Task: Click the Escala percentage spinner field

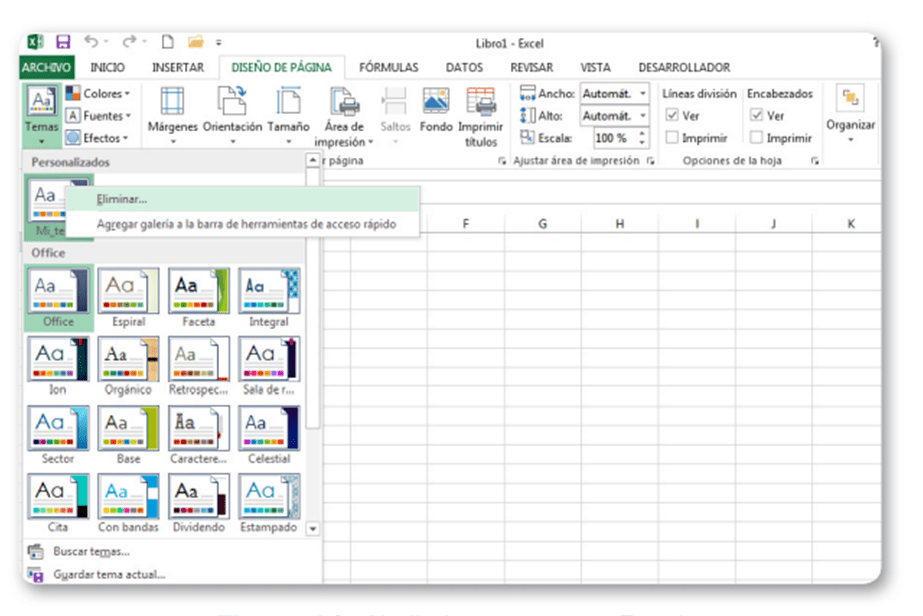Action: (611, 138)
